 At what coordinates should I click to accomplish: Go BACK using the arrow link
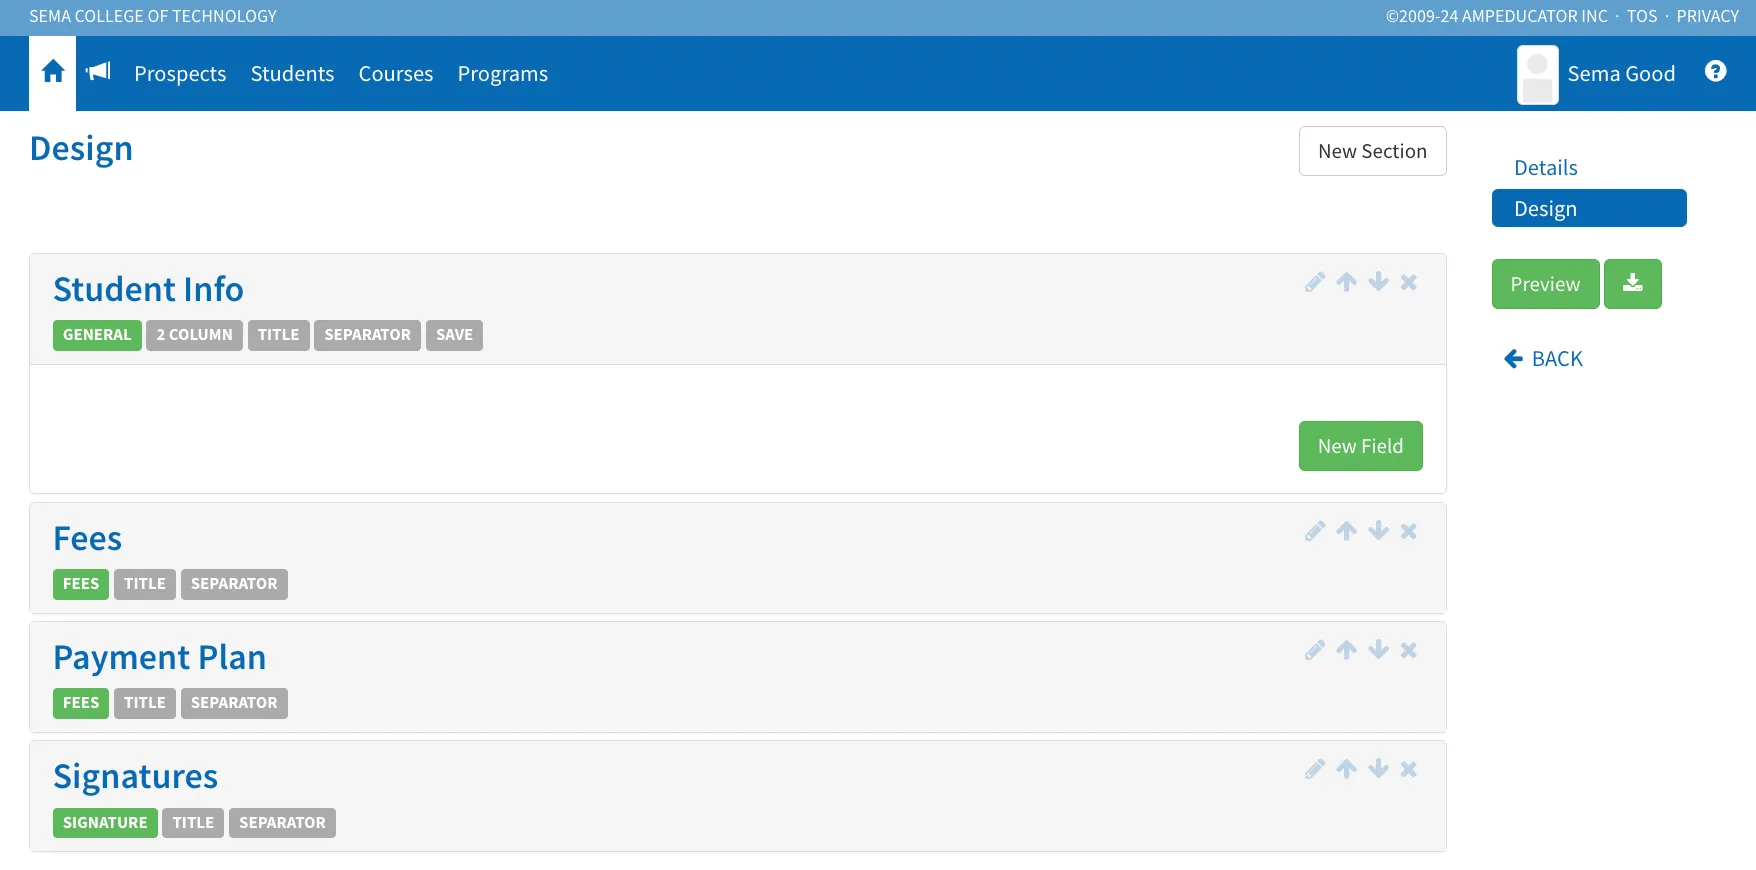(x=1543, y=359)
